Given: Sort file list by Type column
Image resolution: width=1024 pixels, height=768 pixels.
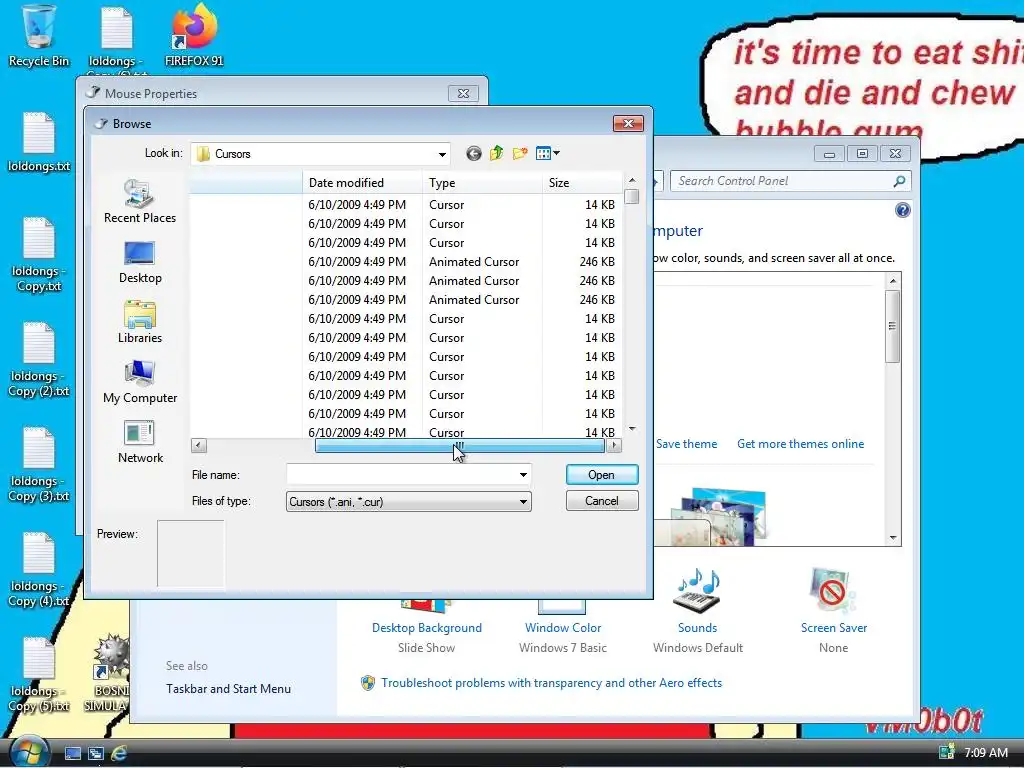Looking at the screenshot, I should (x=483, y=183).
